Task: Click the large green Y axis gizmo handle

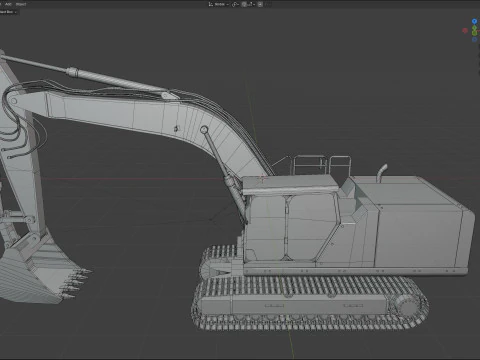Action: (474, 33)
